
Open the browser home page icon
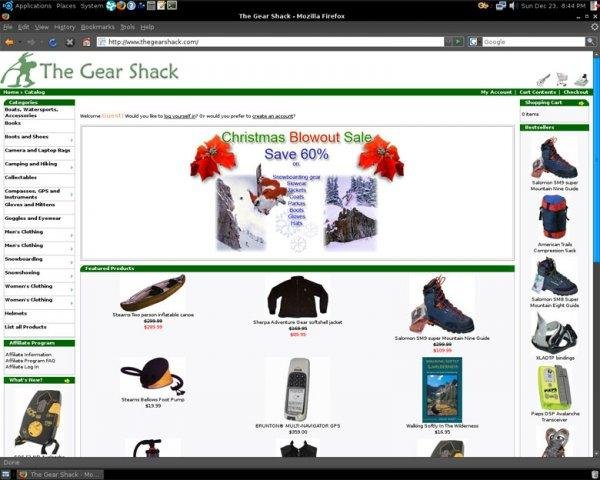(x=87, y=42)
